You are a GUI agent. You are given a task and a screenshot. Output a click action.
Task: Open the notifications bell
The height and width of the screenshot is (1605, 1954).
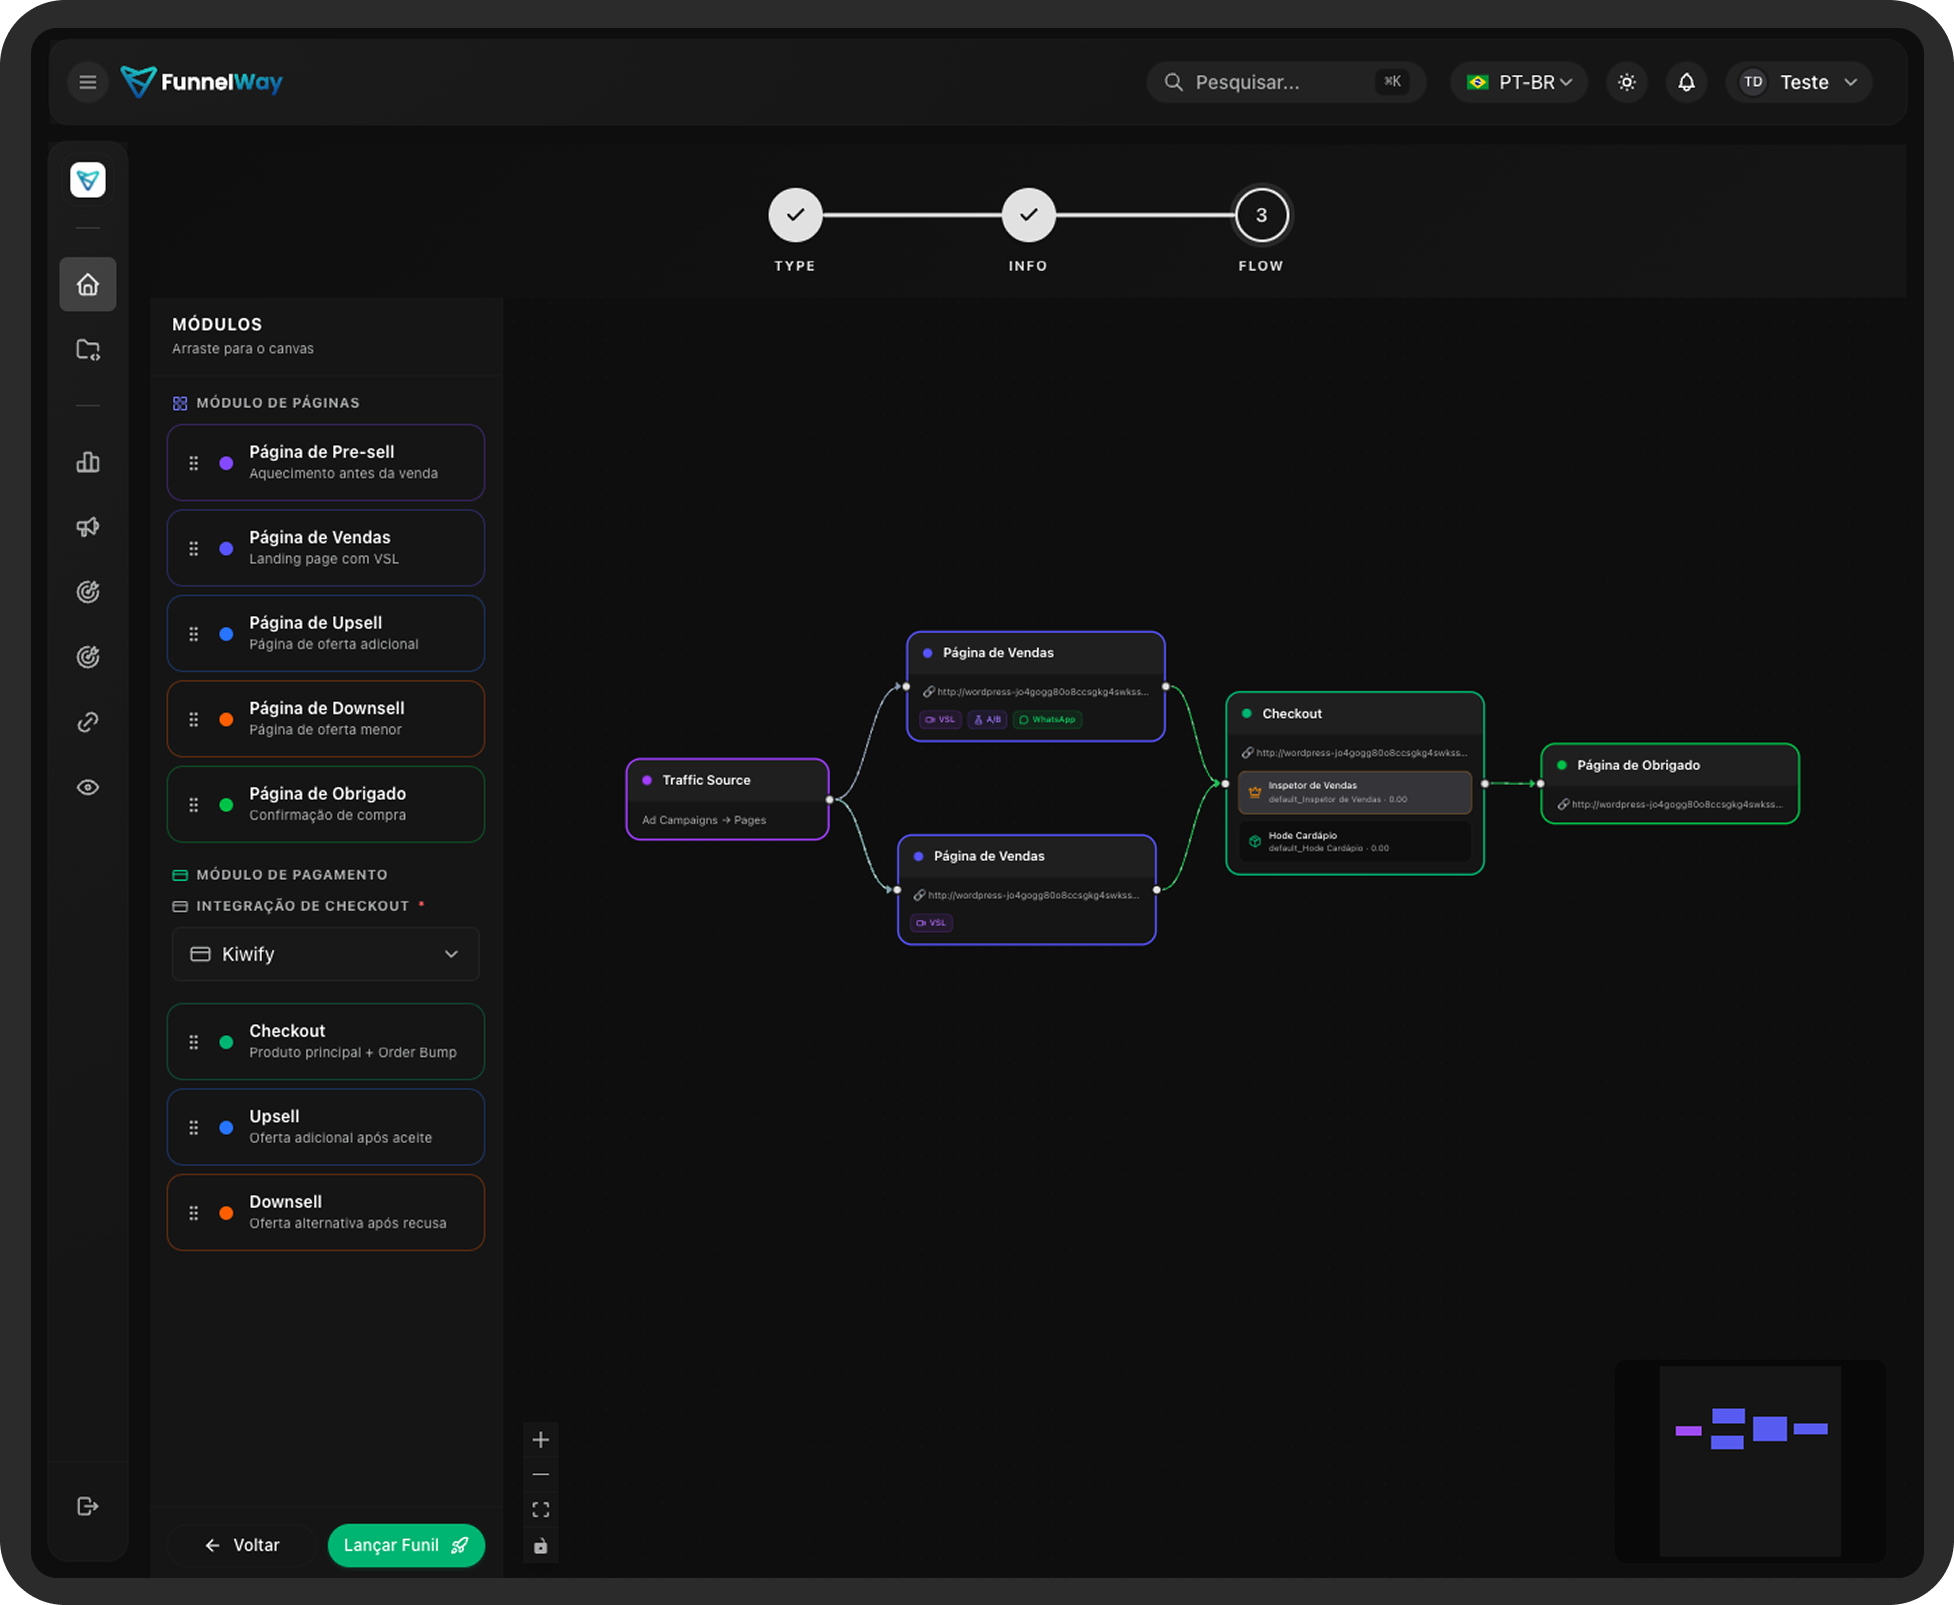(1686, 82)
